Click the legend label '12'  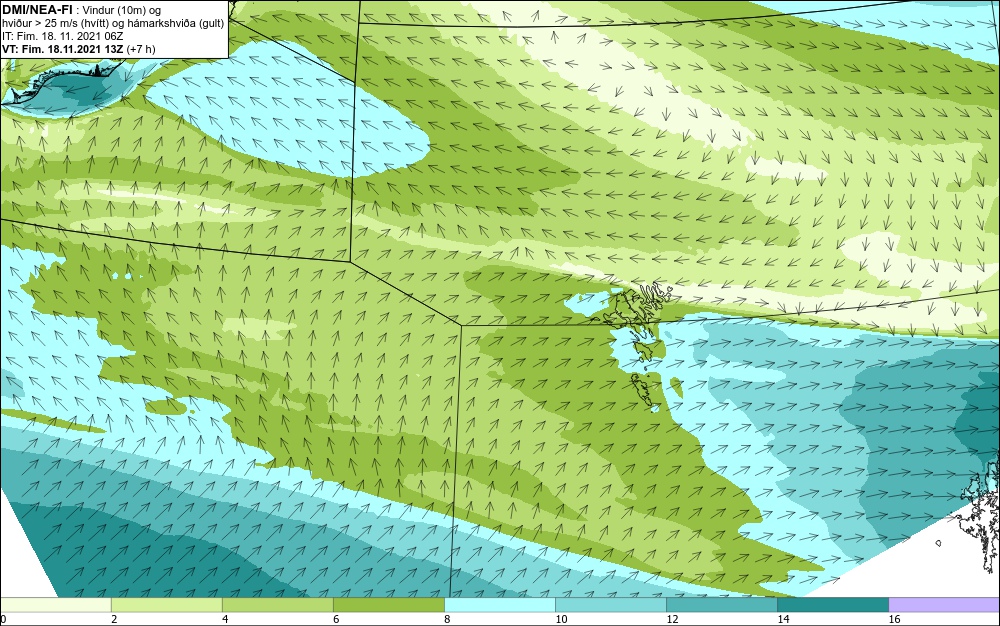click(x=672, y=619)
